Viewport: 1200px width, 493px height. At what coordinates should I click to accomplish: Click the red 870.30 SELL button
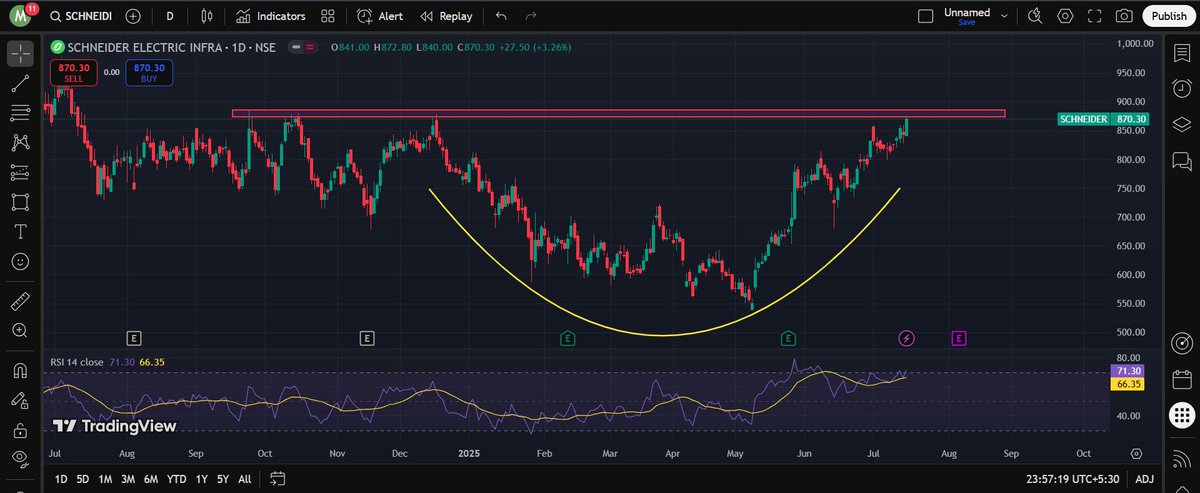(x=74, y=72)
